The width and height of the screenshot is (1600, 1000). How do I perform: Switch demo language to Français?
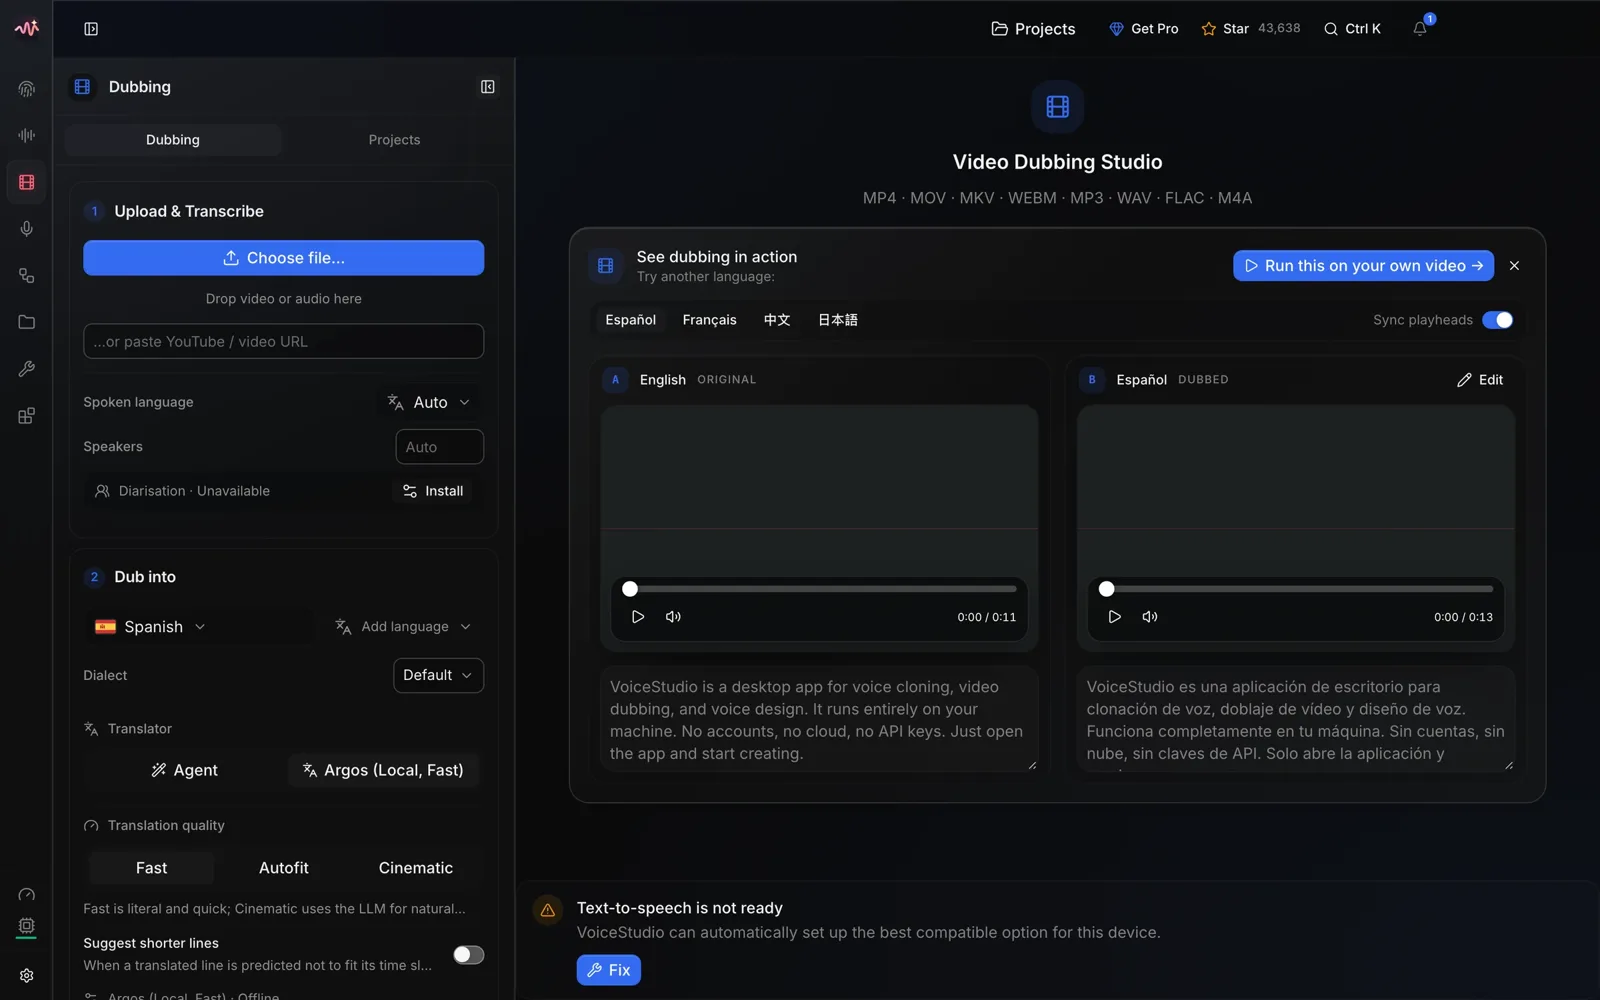(709, 320)
